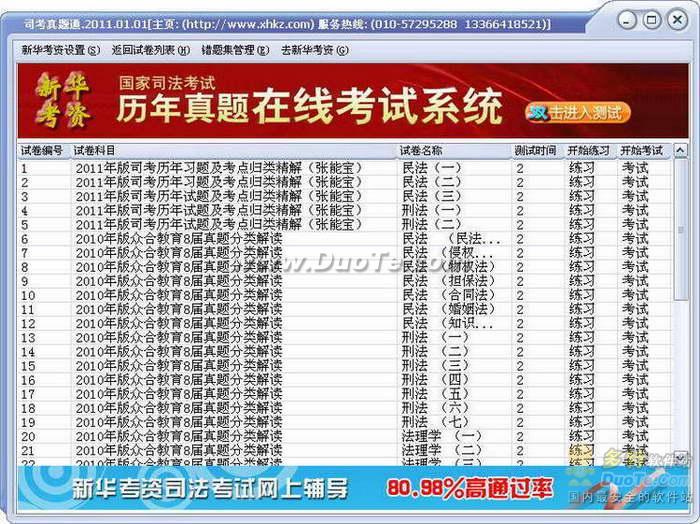Screen dimensions: 700x524
Task: Start 练习 for row 1 民法（一）
Action: [582, 168]
